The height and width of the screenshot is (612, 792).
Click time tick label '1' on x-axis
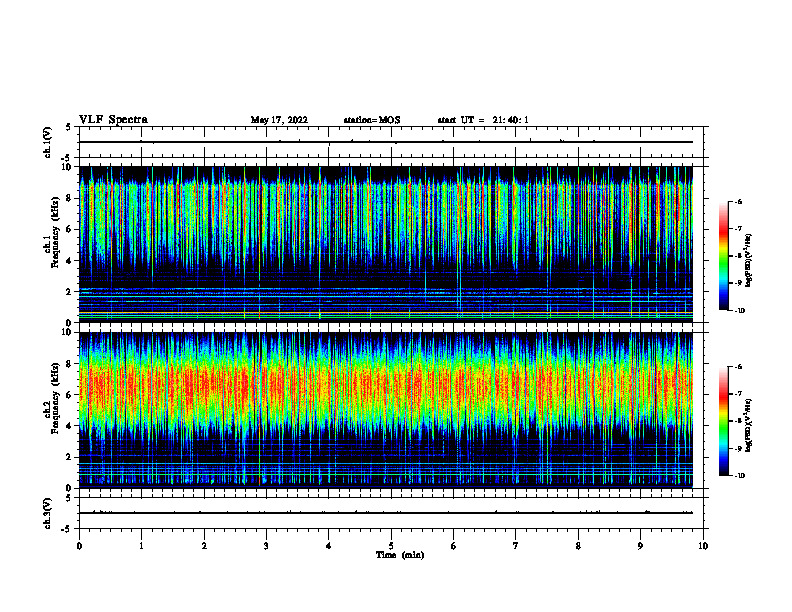141,546
